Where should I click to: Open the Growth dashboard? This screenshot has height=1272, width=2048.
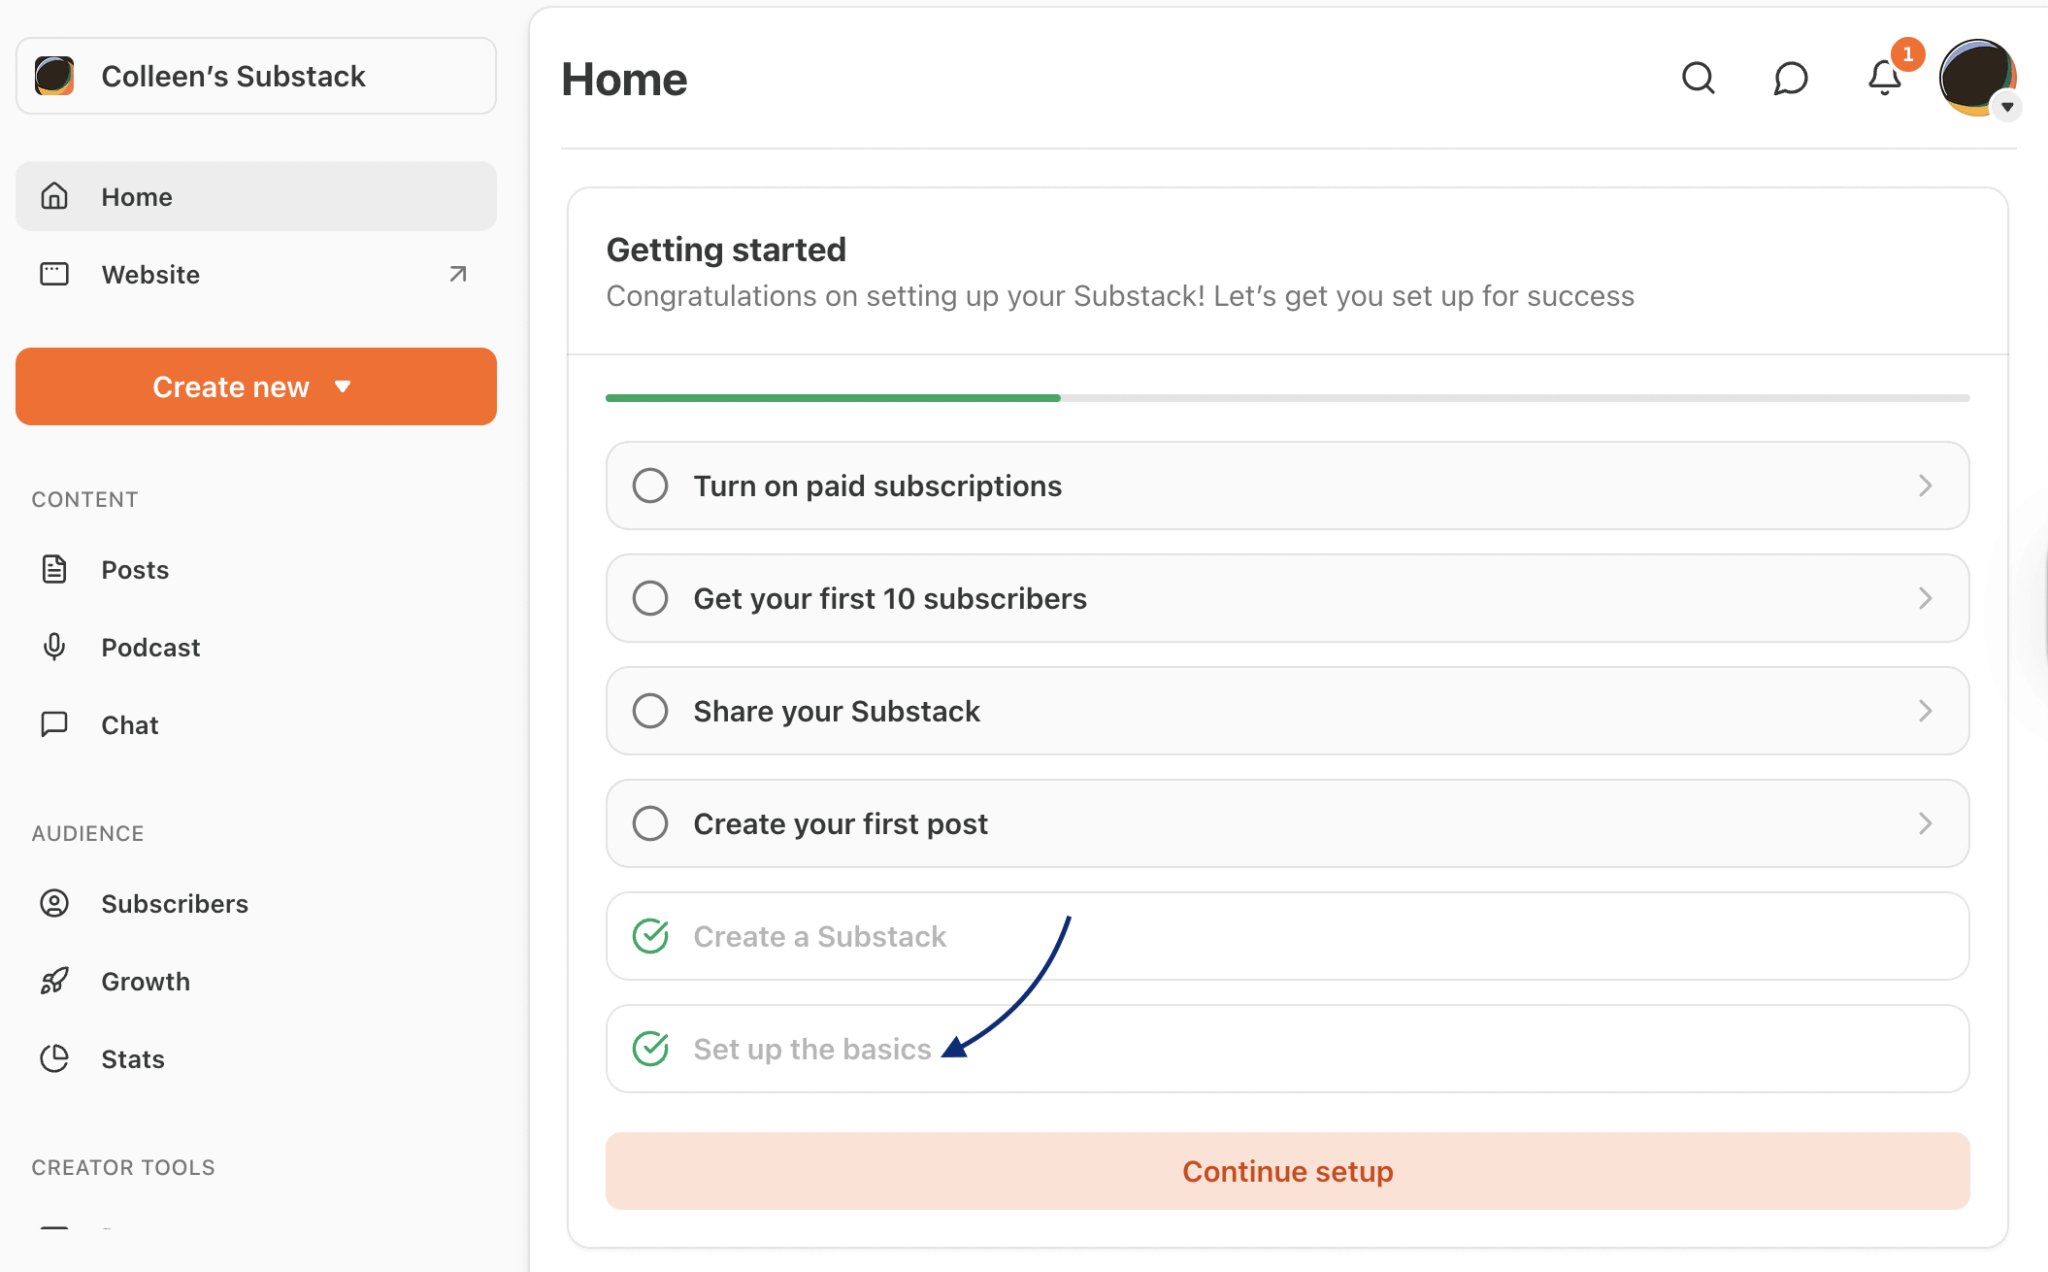[x=145, y=980]
